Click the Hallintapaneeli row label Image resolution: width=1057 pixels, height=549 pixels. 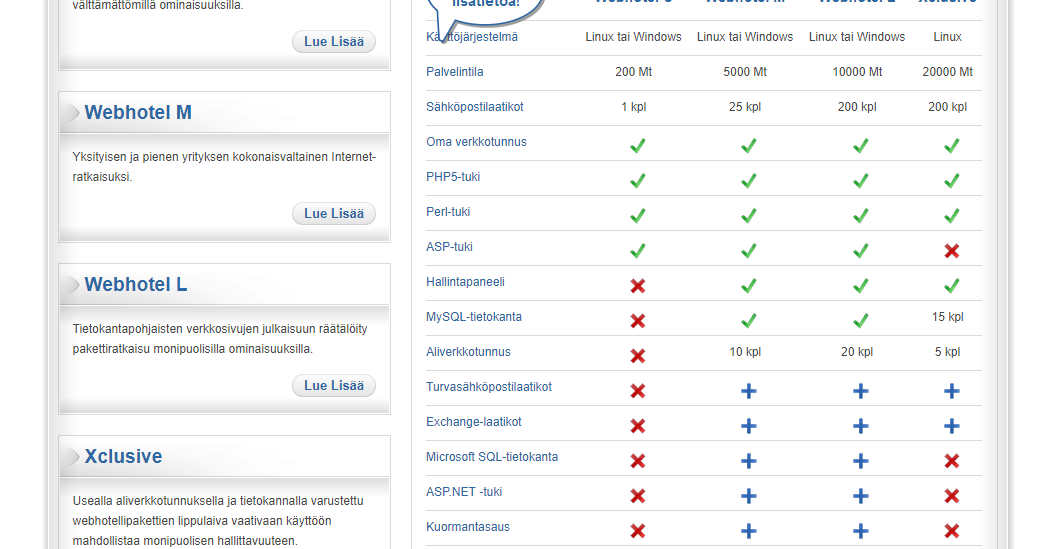[x=465, y=282]
